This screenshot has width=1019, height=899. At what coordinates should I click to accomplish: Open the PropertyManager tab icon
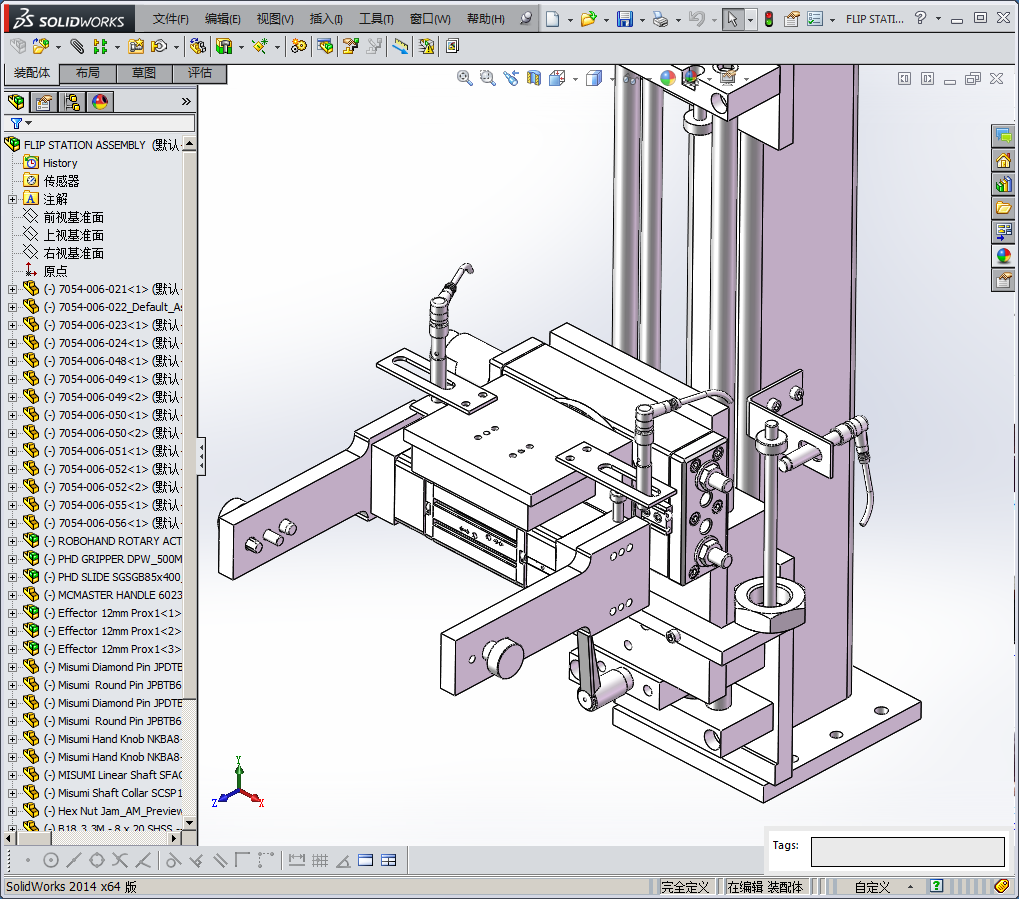click(44, 101)
